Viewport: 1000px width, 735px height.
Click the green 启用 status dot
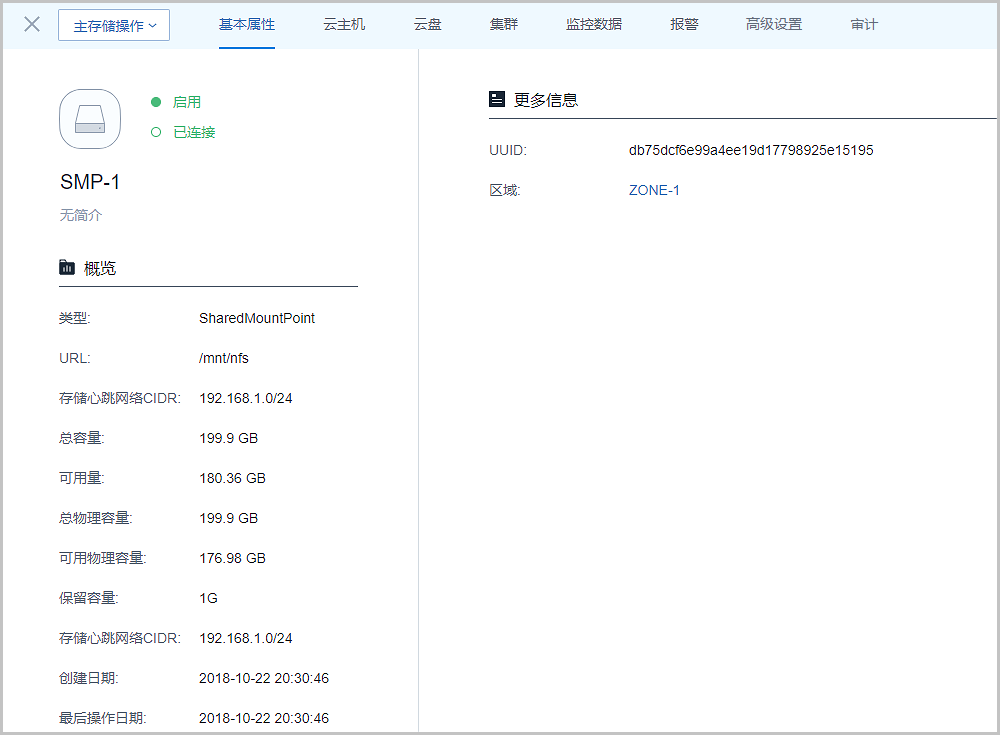point(156,102)
